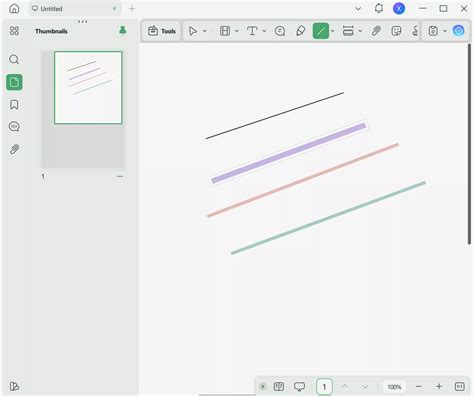Expand the Text tool dropdown arrow

264,31
